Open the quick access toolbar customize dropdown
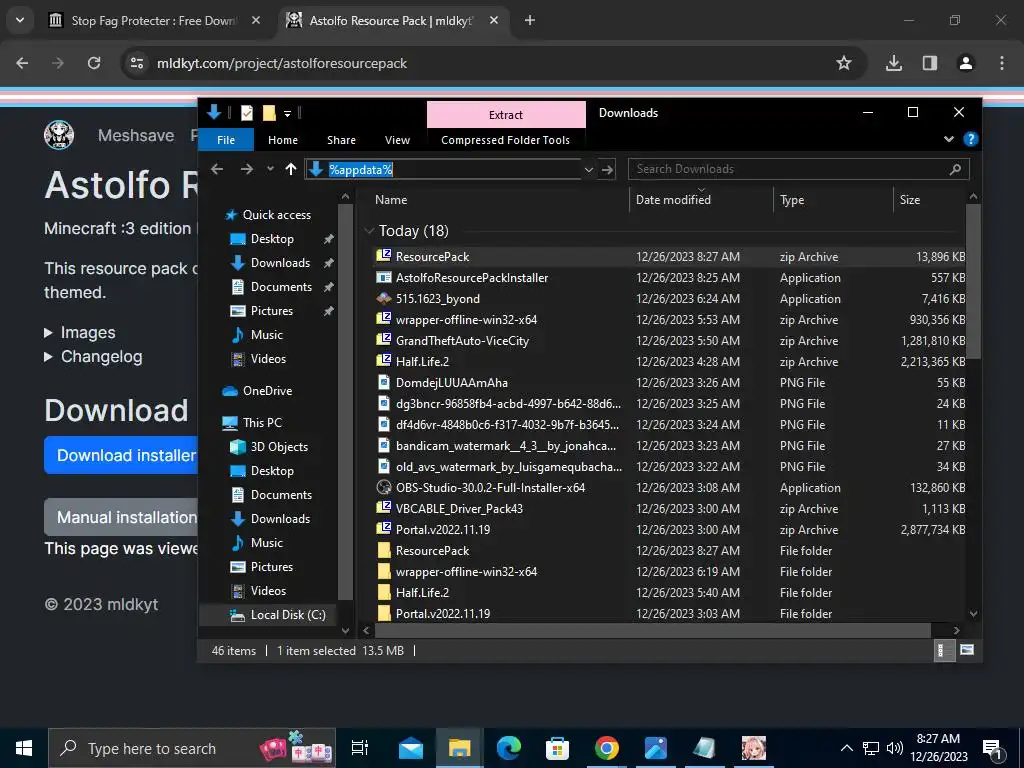 pyautogui.click(x=287, y=114)
